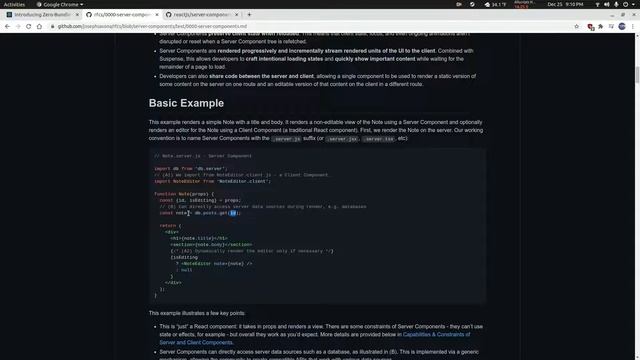Click 'This example illustrates a few key points'

tap(197, 313)
